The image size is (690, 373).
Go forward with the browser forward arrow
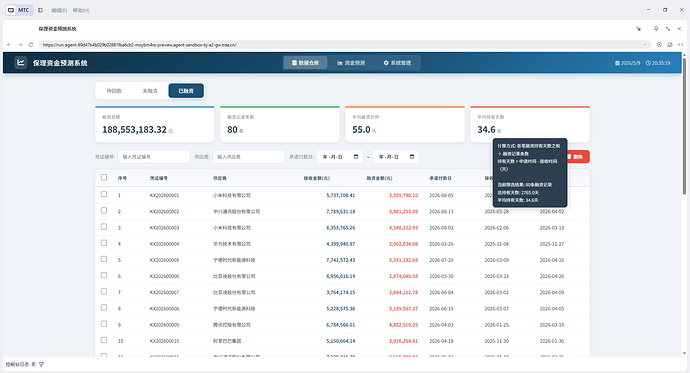click(20, 44)
